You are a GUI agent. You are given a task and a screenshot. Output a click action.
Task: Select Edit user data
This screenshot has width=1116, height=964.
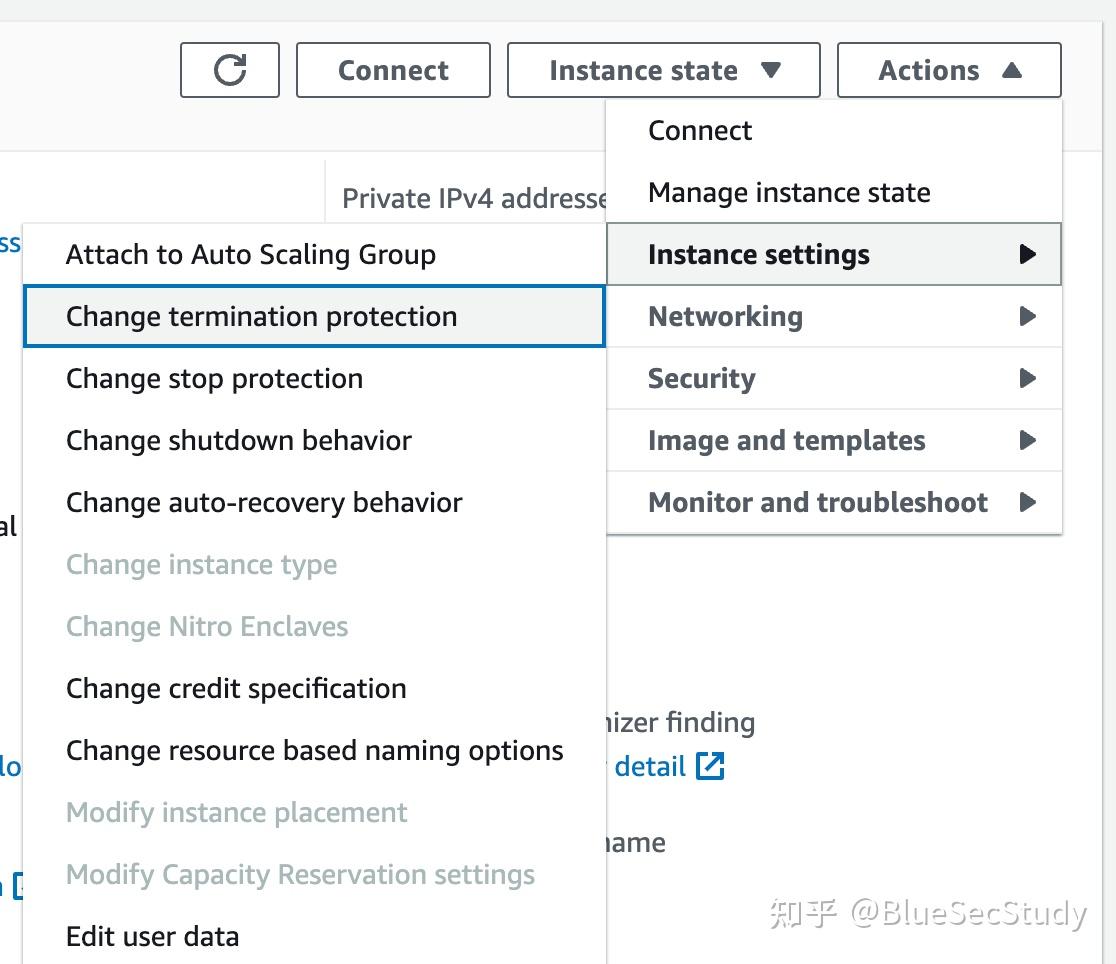tap(152, 937)
